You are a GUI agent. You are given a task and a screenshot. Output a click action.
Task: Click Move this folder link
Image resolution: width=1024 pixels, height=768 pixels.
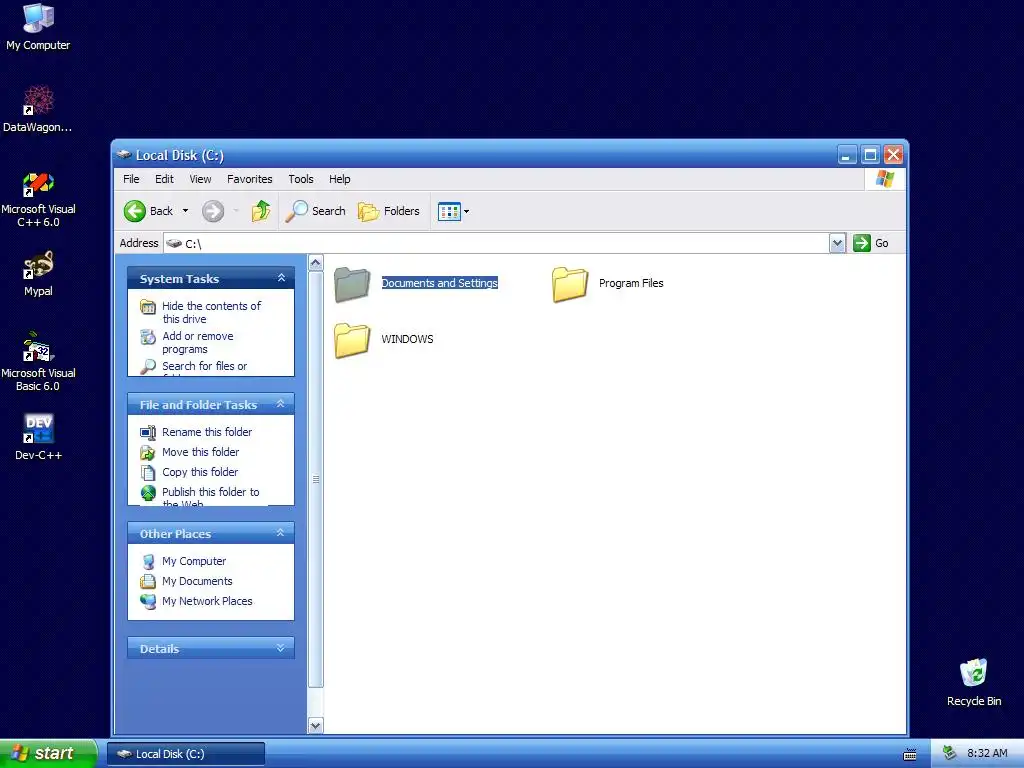coord(200,452)
